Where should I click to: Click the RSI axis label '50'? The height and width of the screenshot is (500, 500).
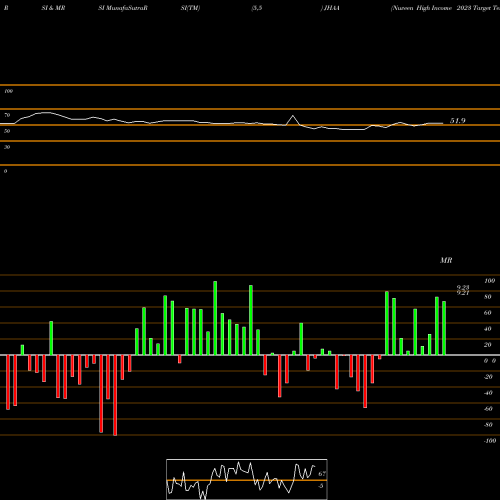point(7,131)
